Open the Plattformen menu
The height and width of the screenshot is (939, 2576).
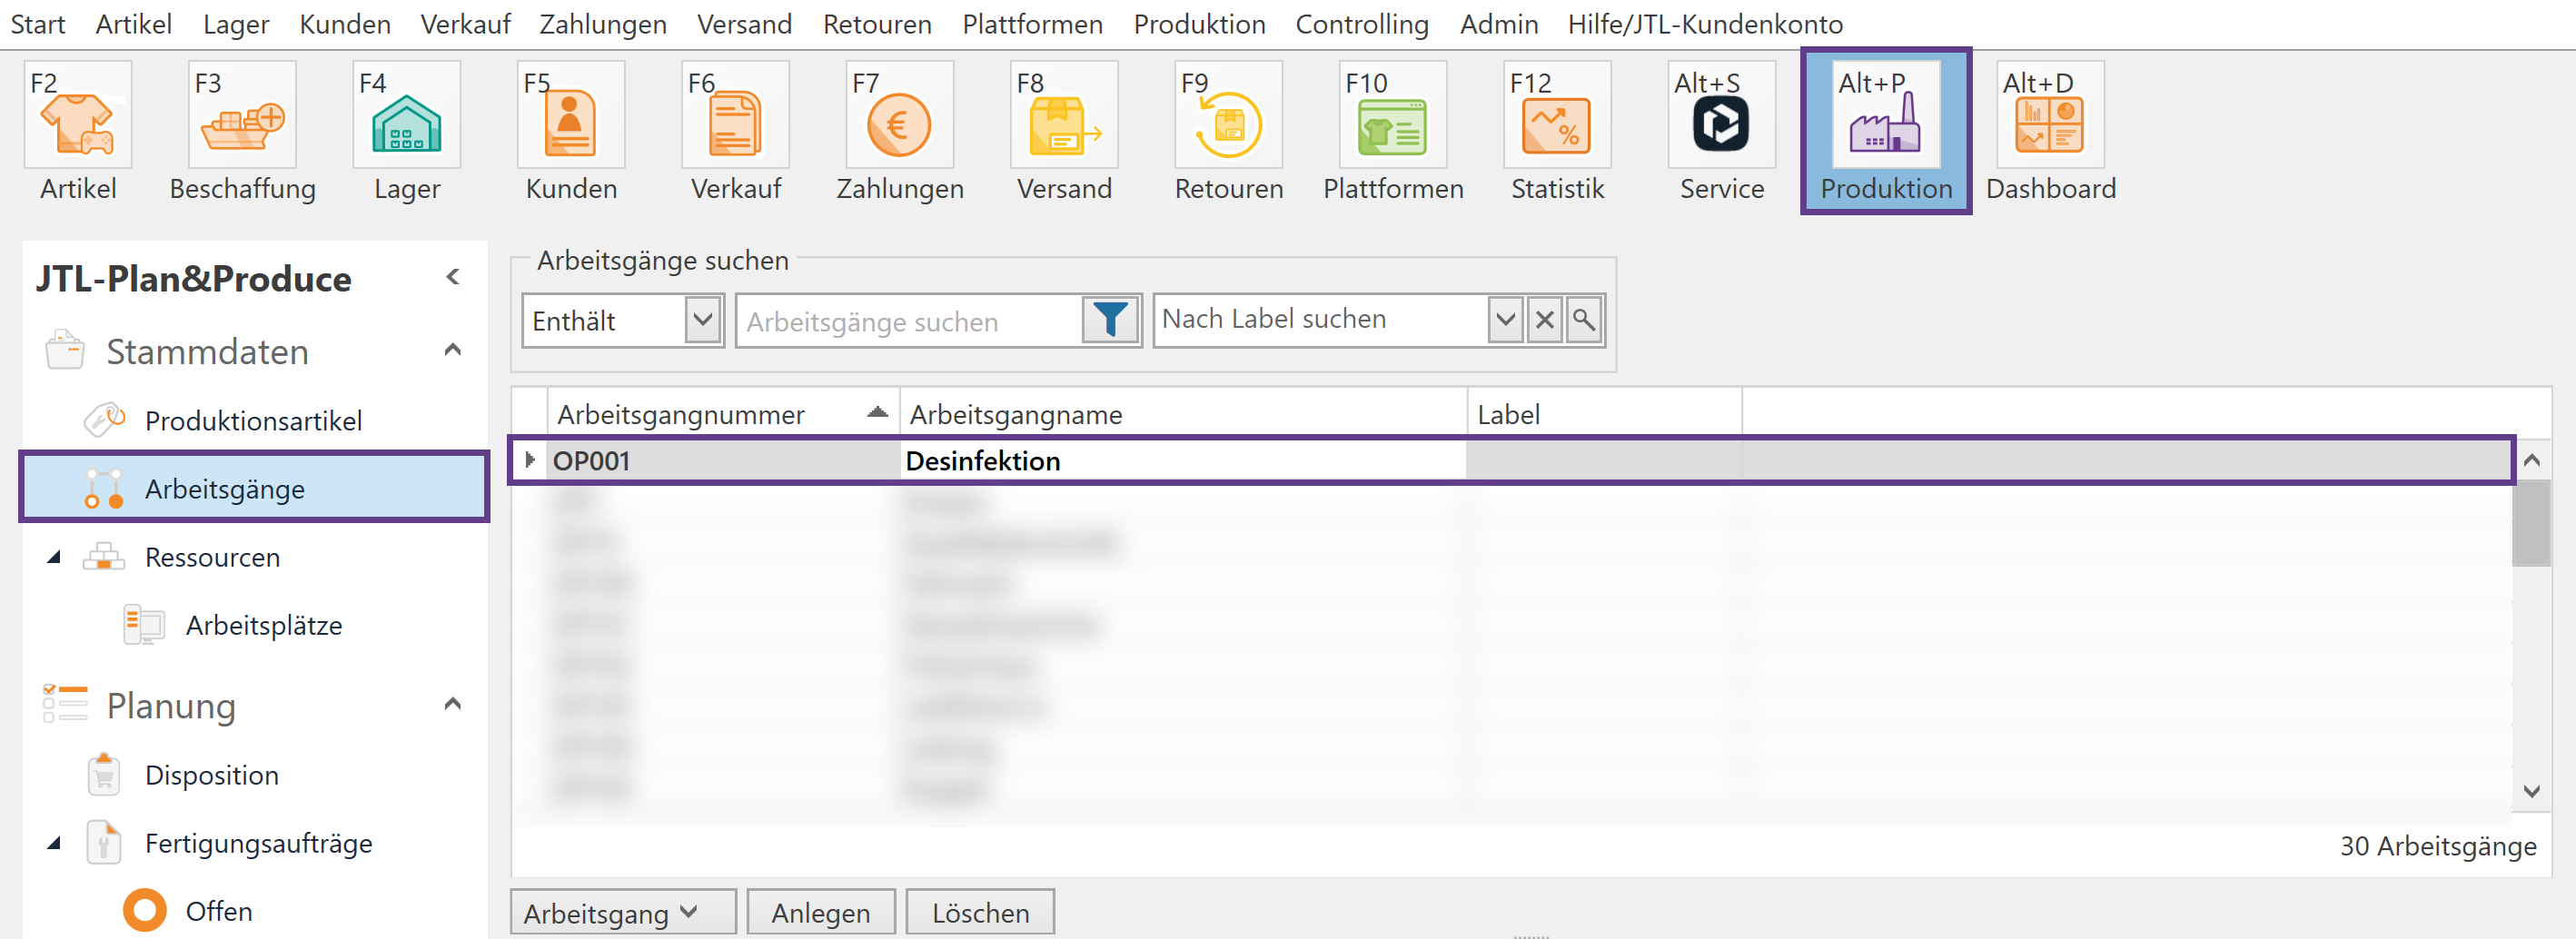coord(1032,24)
